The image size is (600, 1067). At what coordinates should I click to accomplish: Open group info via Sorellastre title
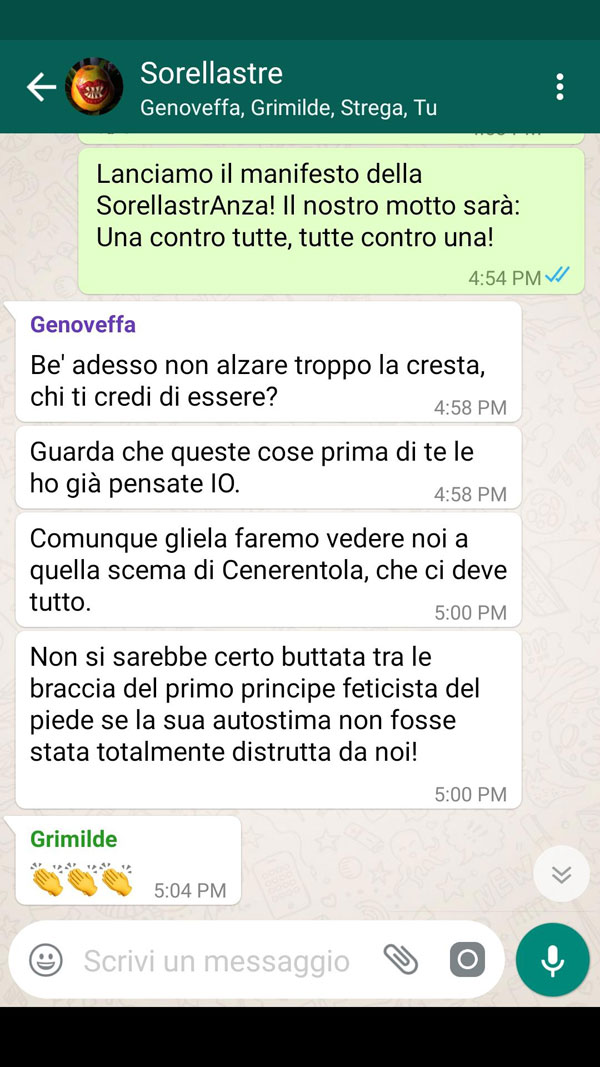pyautogui.click(x=212, y=73)
